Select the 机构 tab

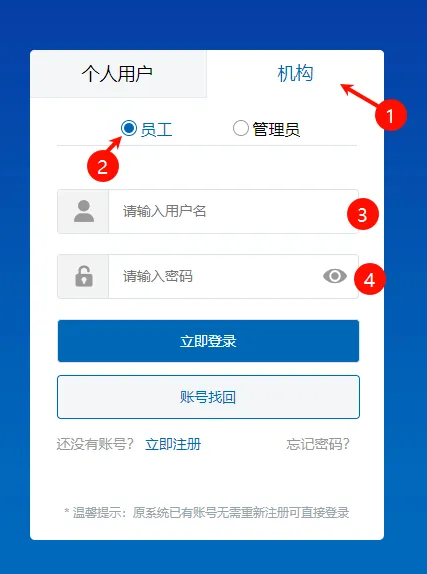tap(295, 74)
